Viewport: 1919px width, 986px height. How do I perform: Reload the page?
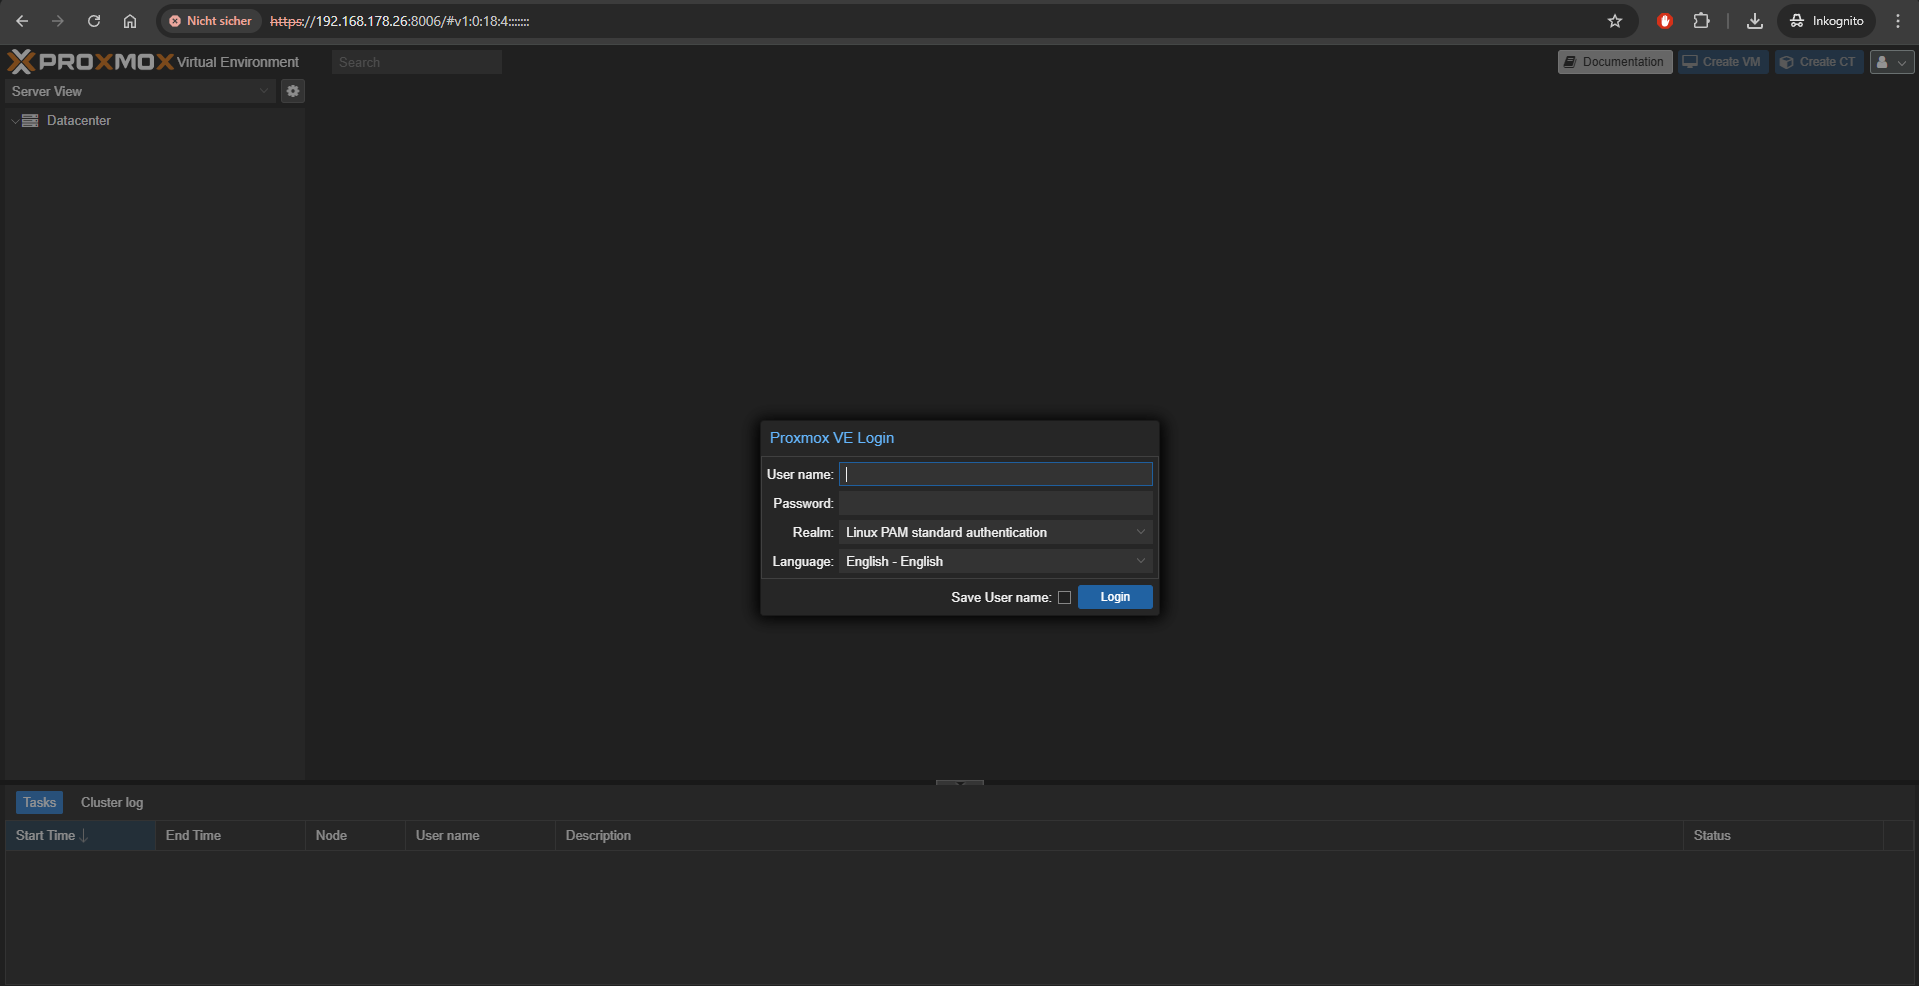coord(94,21)
